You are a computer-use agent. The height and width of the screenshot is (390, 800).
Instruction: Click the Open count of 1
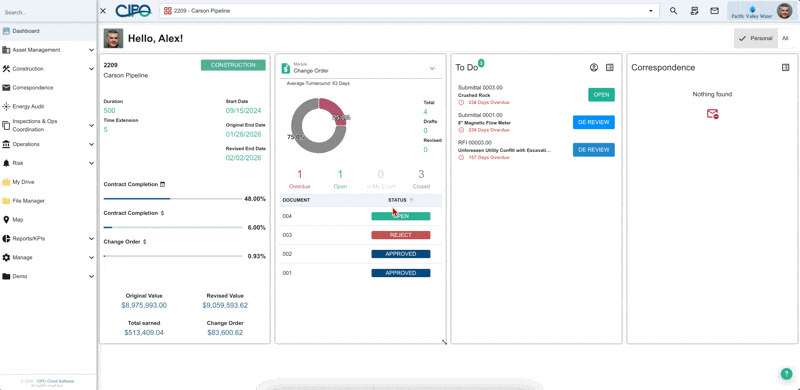click(340, 175)
